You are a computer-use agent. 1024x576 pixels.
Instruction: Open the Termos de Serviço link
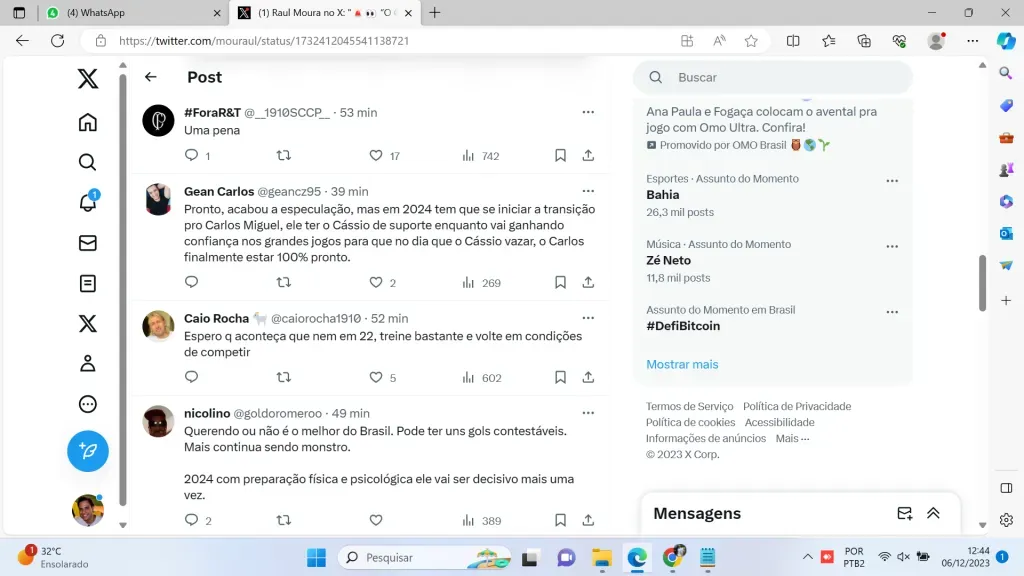tap(689, 406)
